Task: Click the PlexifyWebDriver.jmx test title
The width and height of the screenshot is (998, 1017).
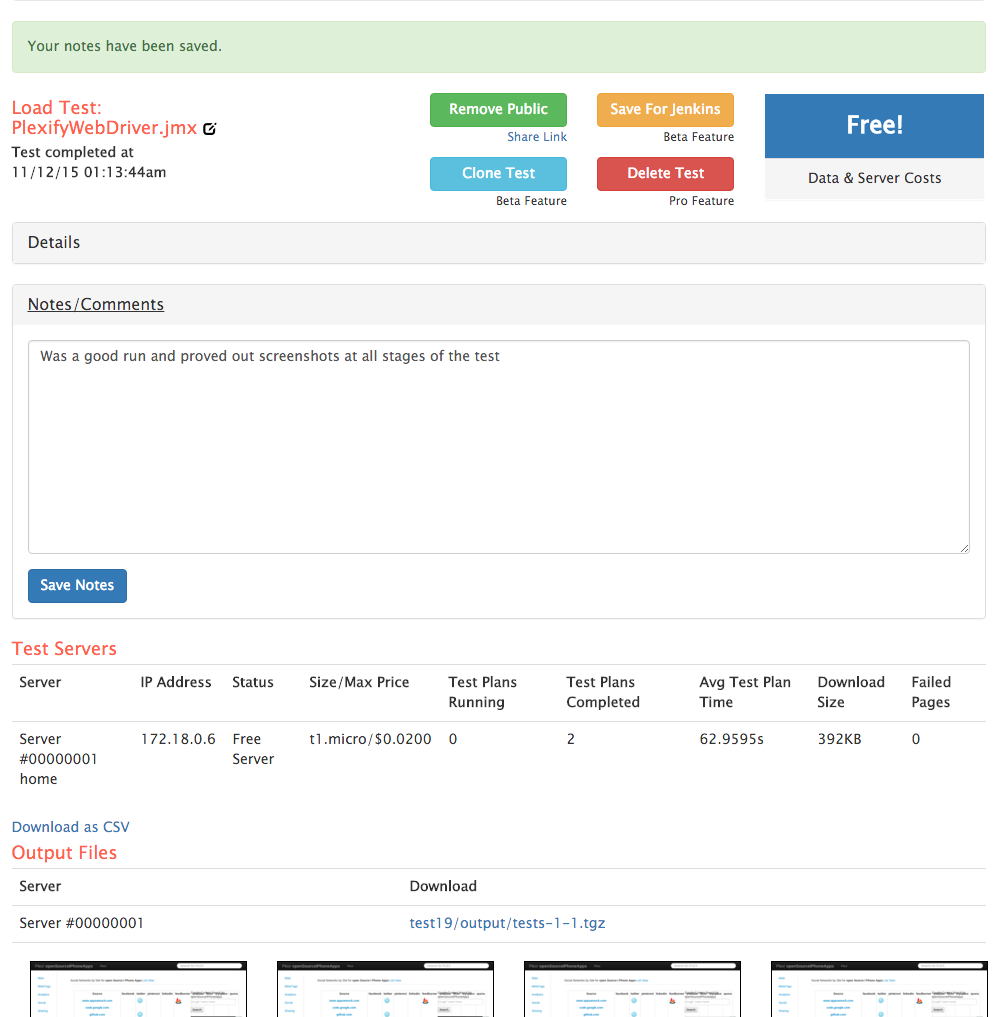Action: pyautogui.click(x=104, y=128)
